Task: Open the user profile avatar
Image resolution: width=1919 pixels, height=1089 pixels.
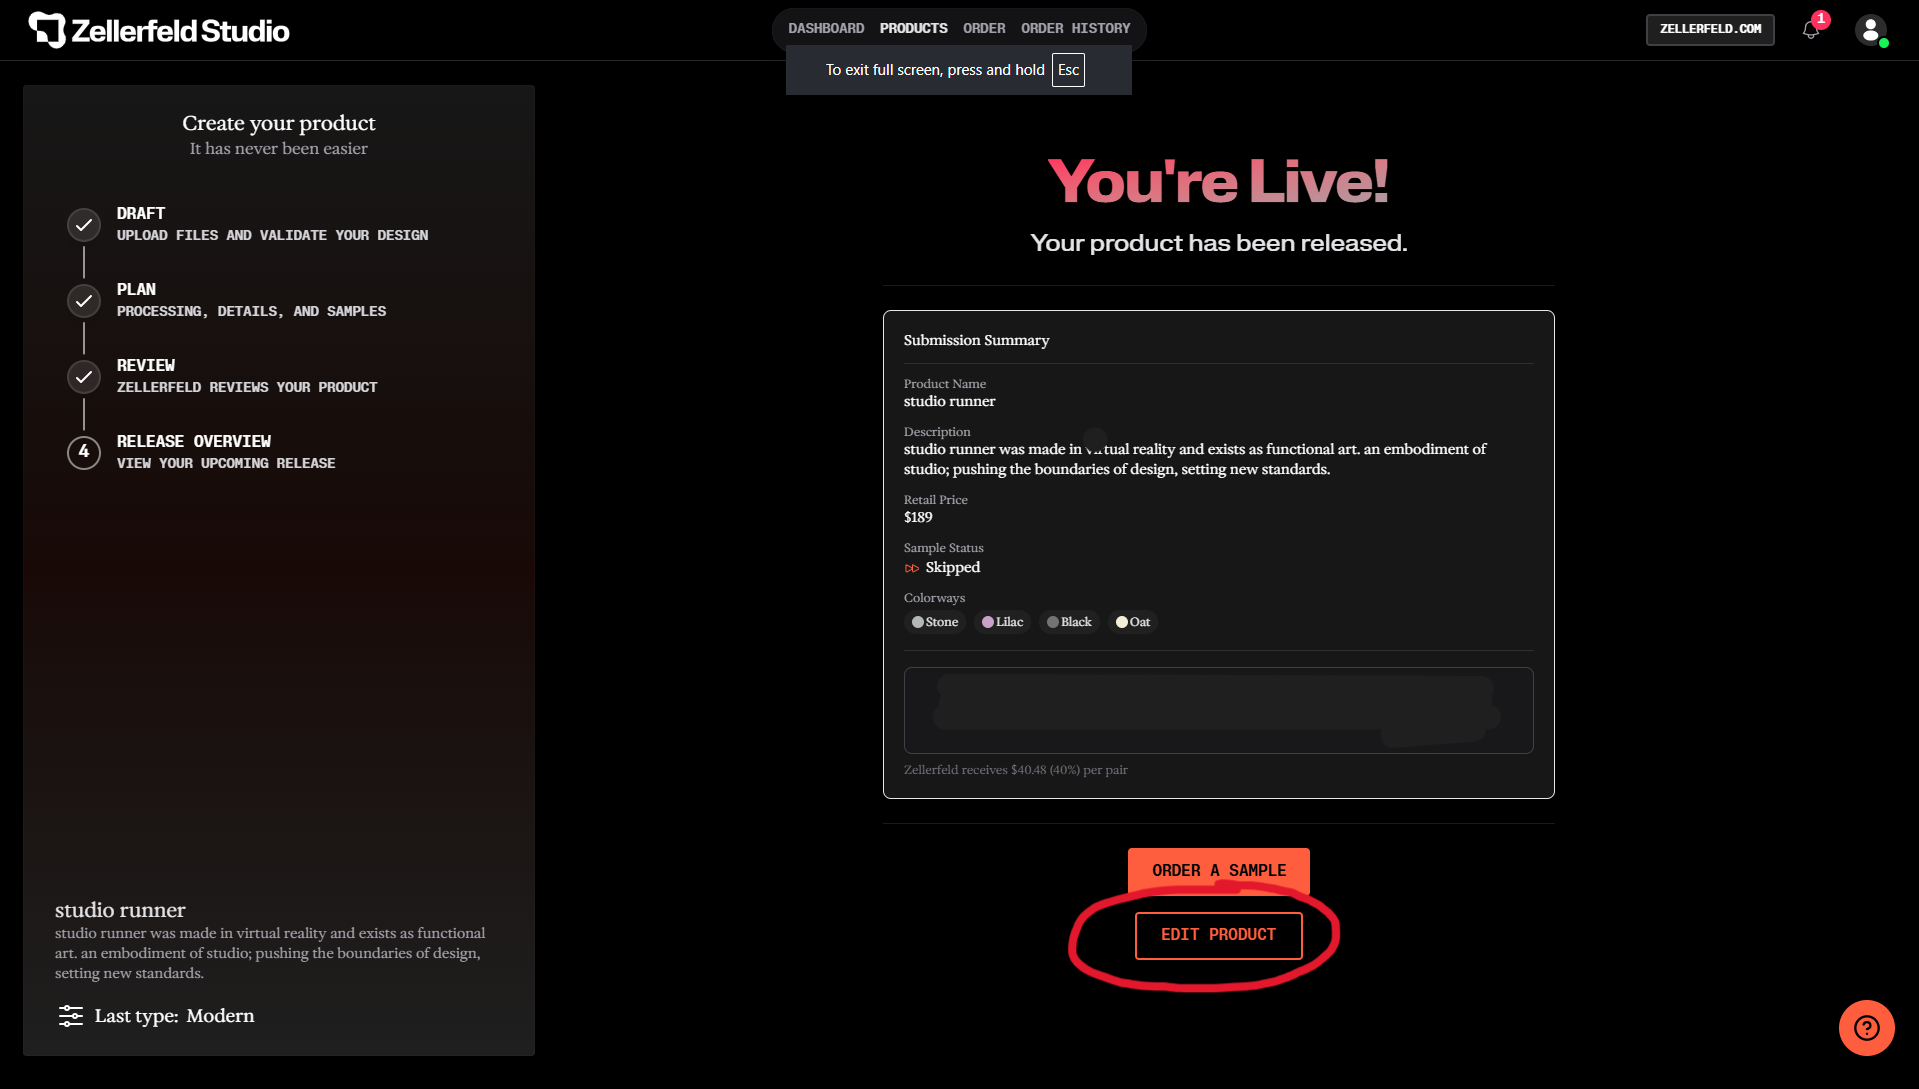Action: 1870,30
